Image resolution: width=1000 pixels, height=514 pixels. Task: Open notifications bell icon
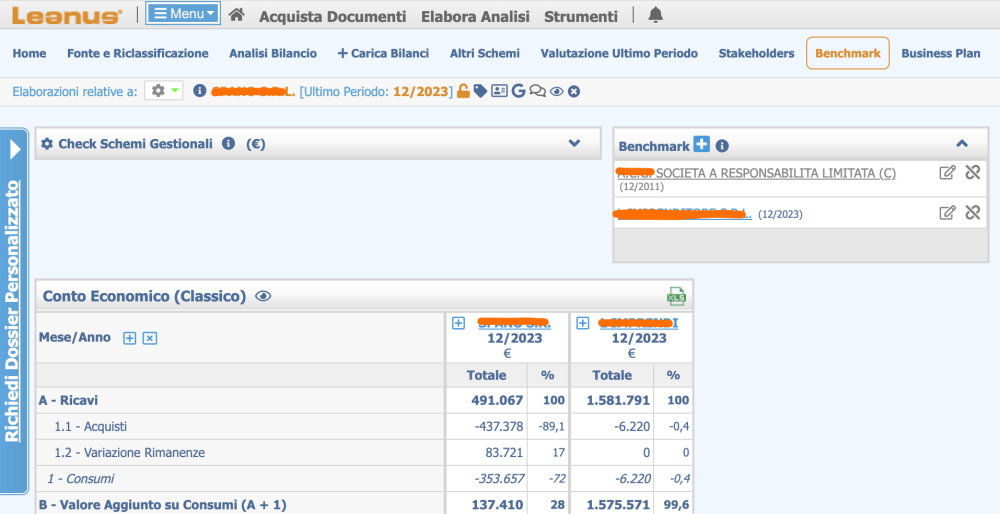point(656,15)
